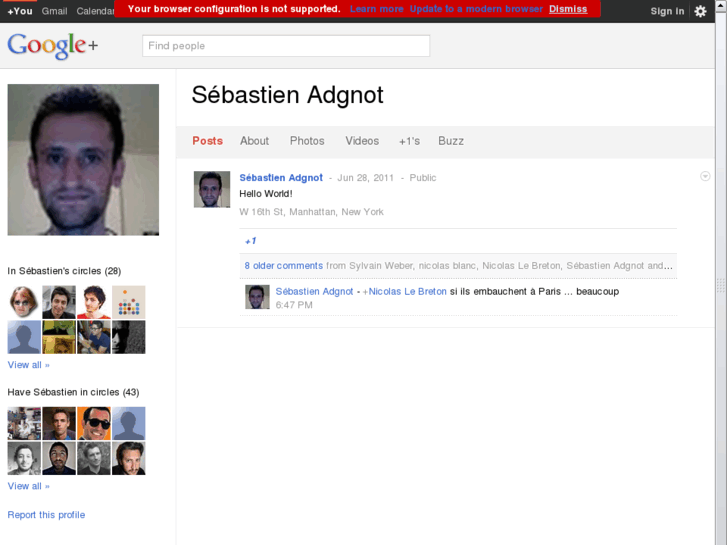Open the settings gear icon

pos(700,11)
